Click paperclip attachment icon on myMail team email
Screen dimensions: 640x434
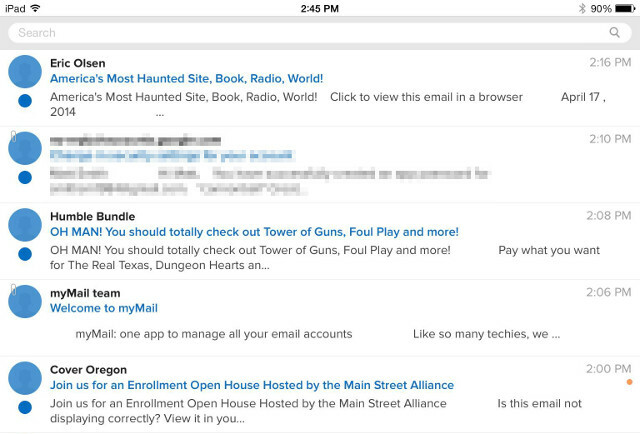click(13, 290)
